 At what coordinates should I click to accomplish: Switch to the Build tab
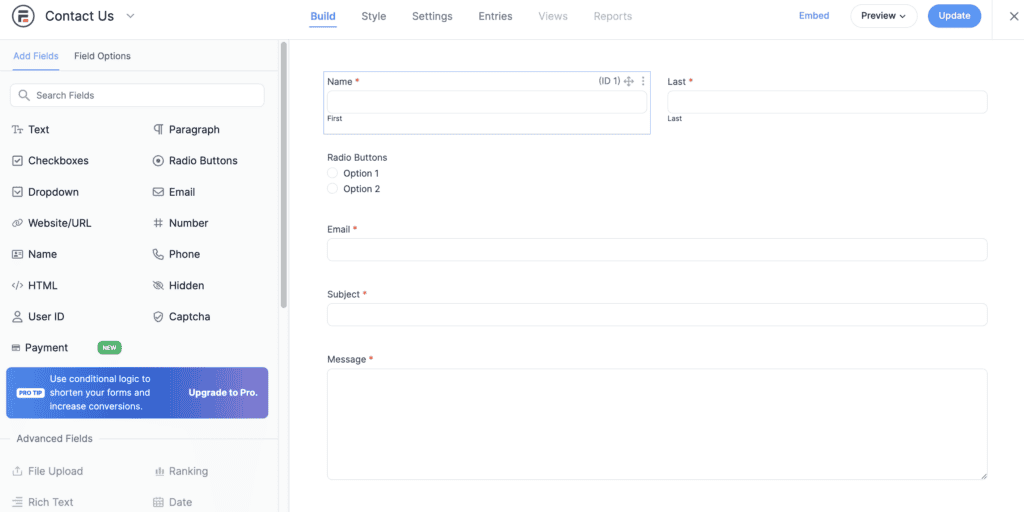coord(323,16)
